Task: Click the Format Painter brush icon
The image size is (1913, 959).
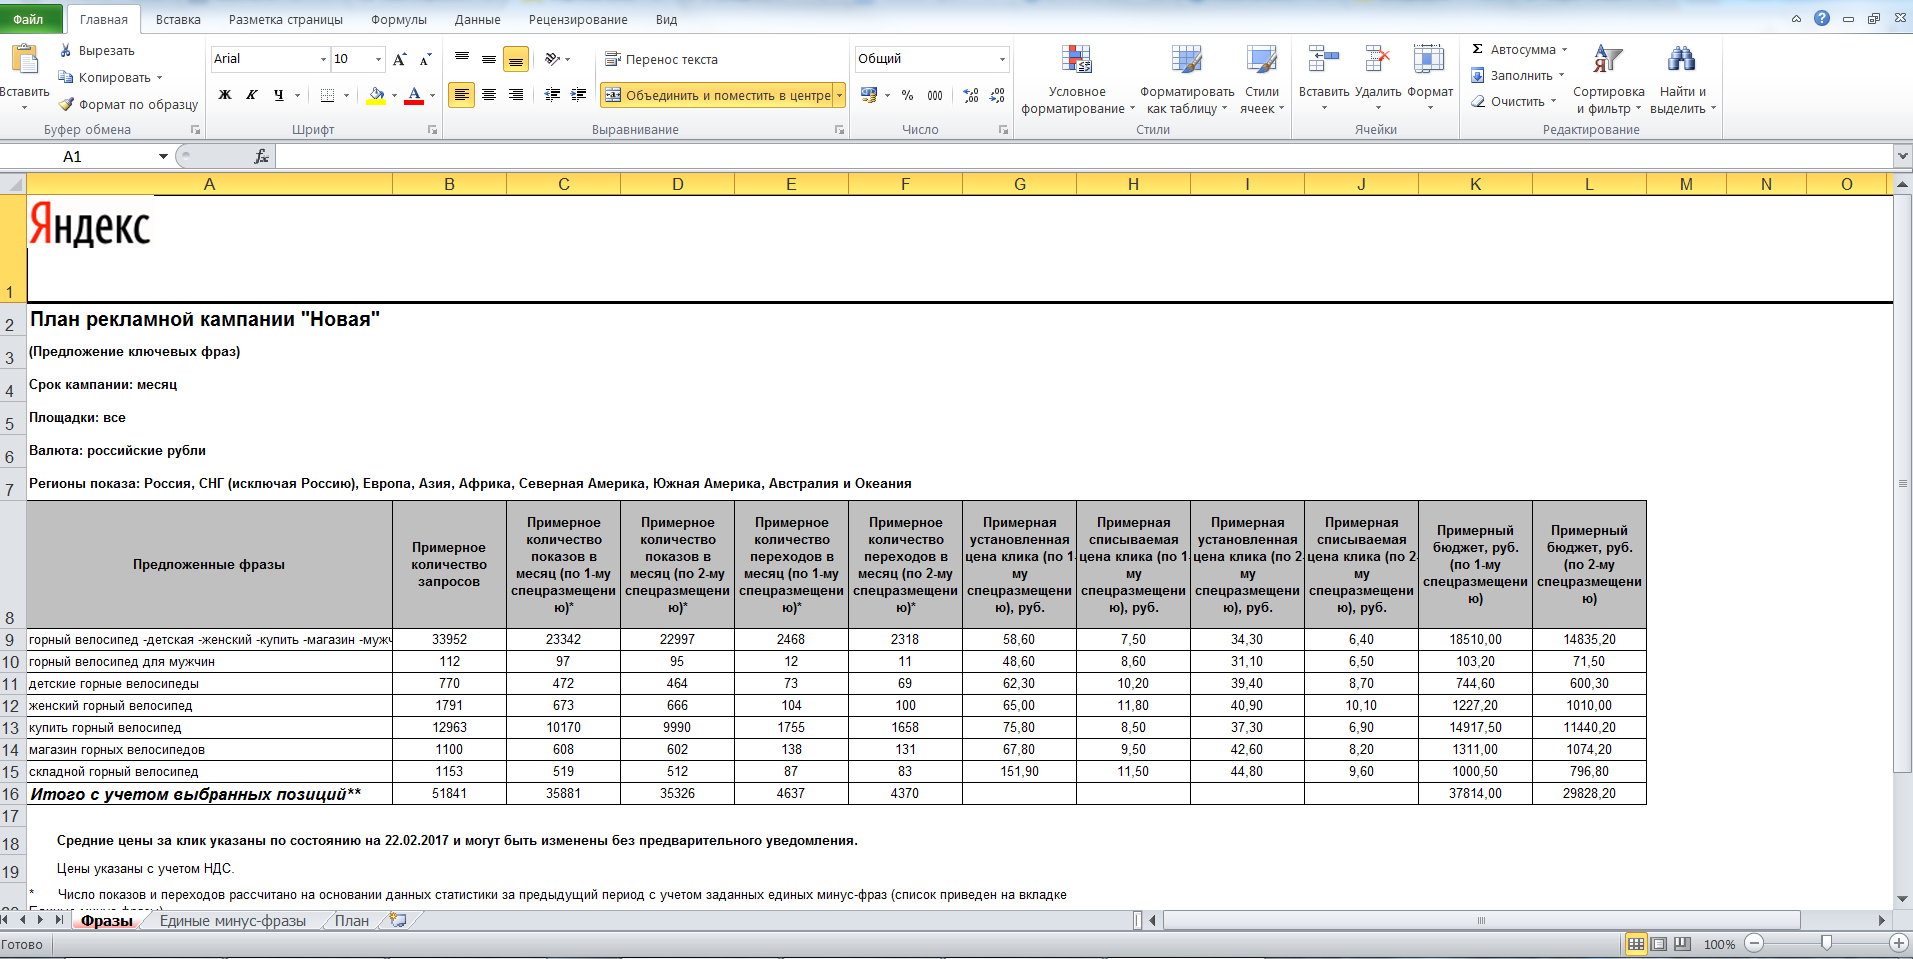Action: coord(66,104)
